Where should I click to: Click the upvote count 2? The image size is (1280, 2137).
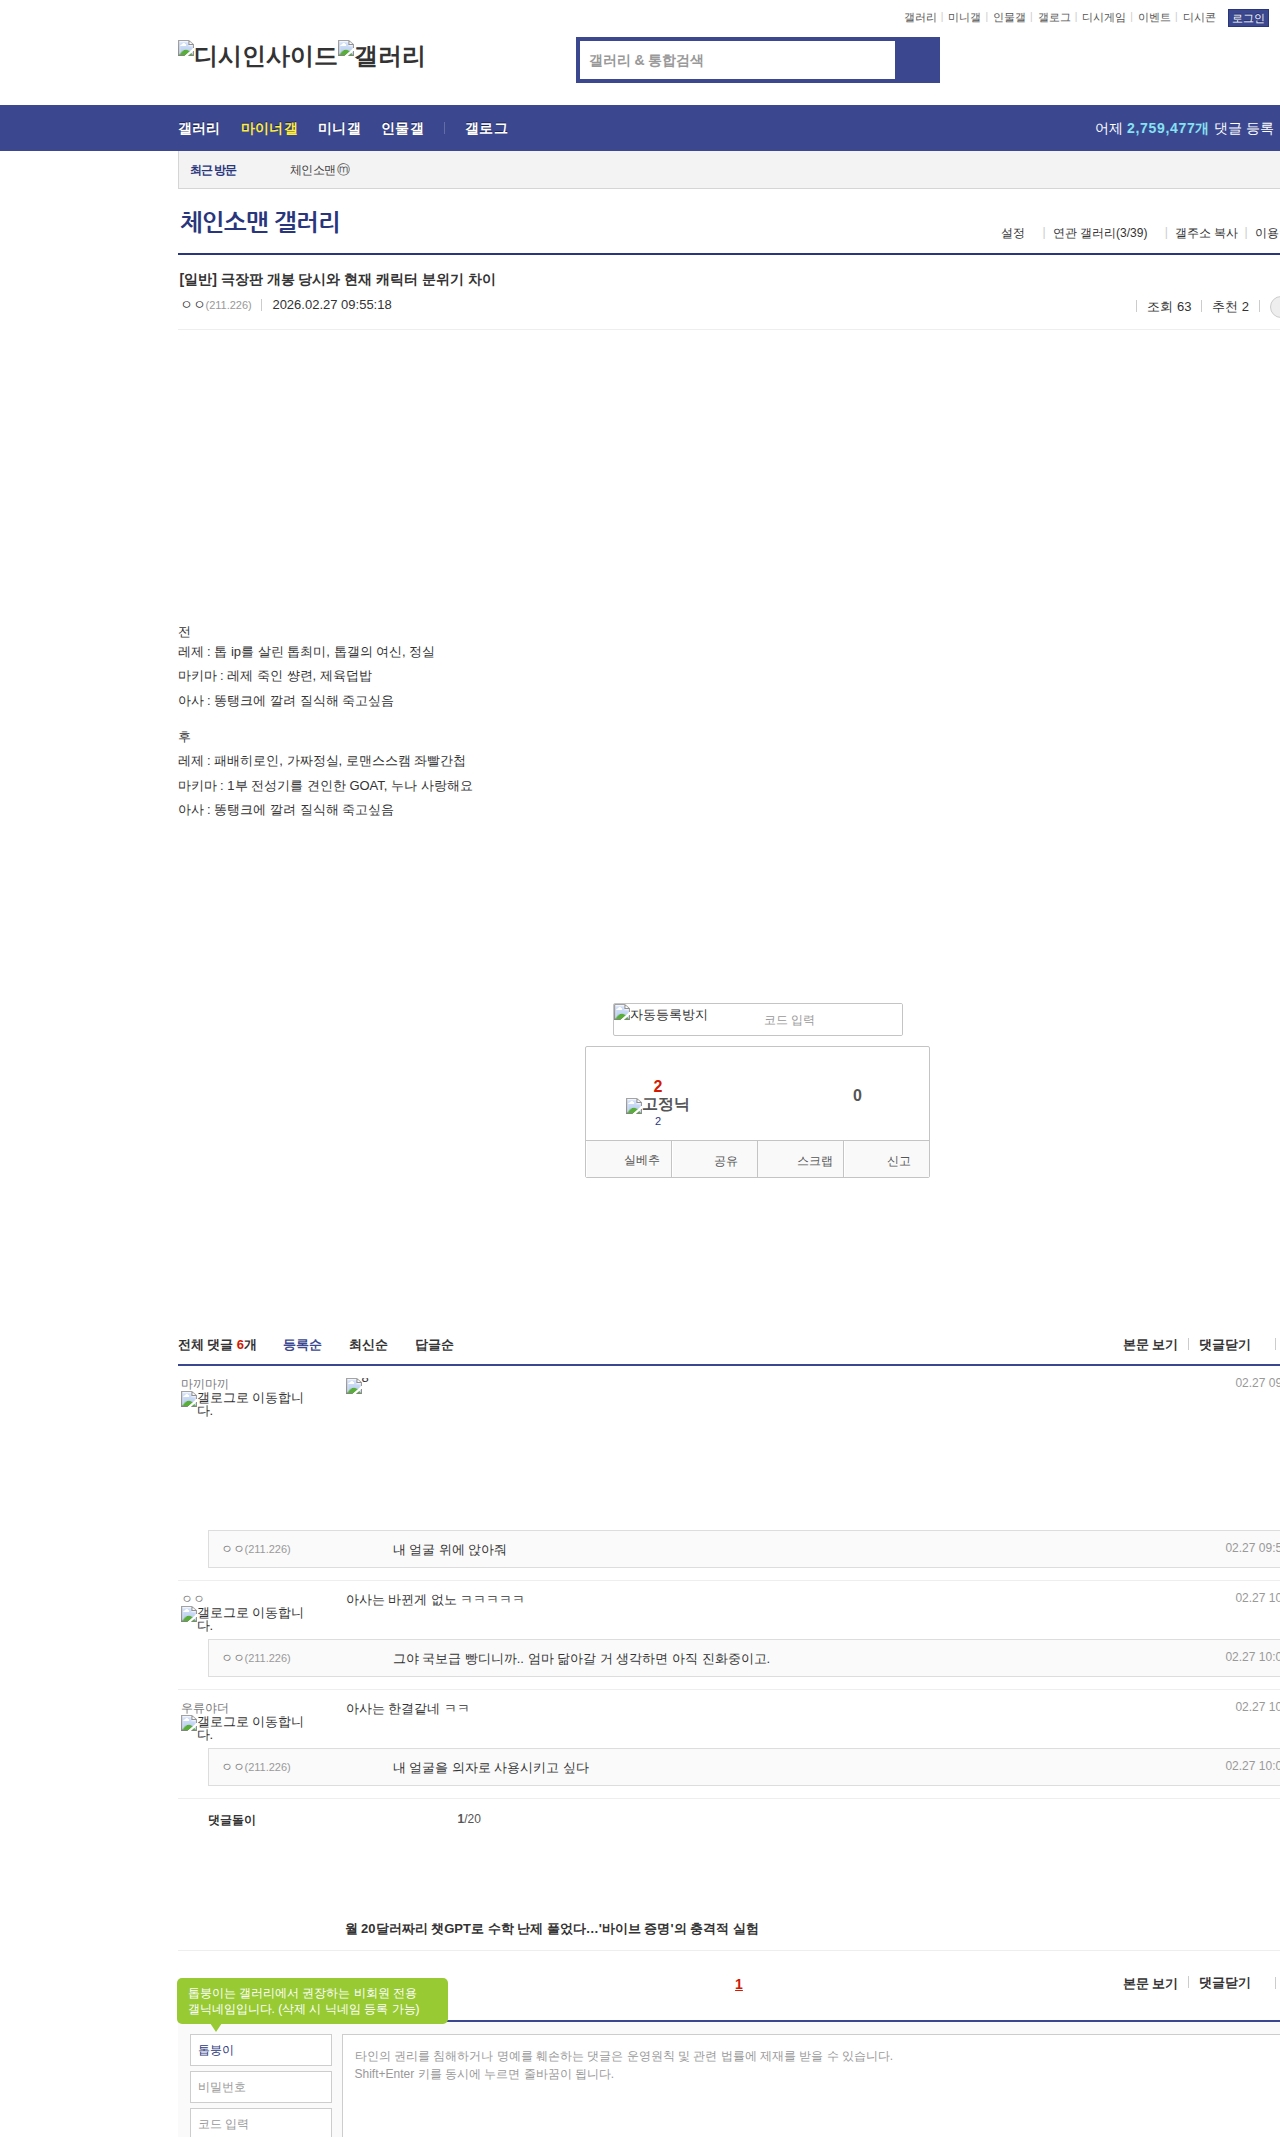[x=658, y=1086]
